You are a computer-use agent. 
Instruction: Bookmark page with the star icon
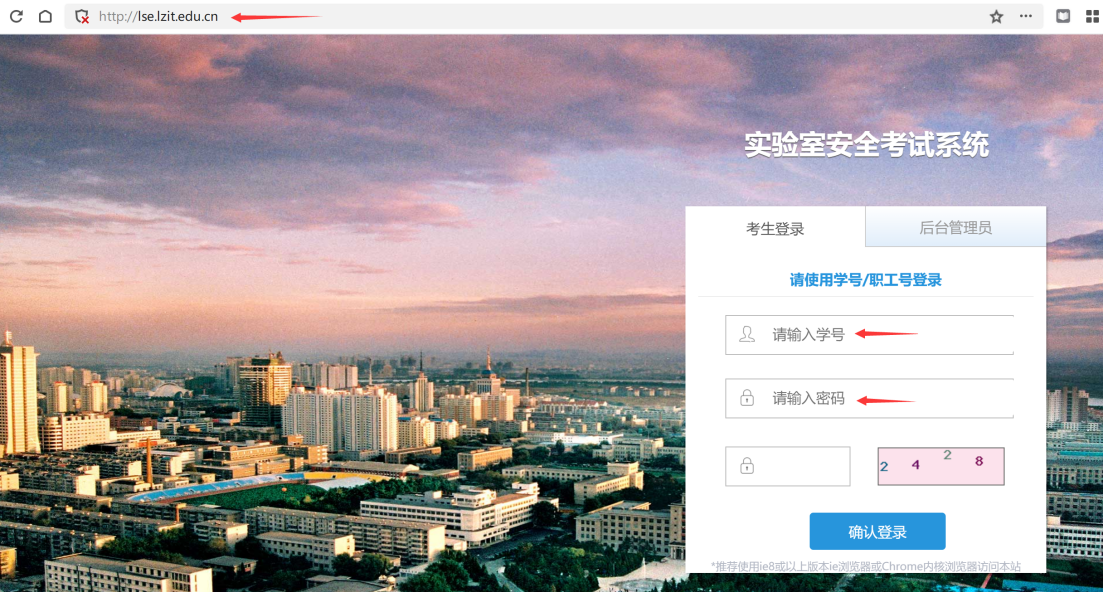pos(996,17)
